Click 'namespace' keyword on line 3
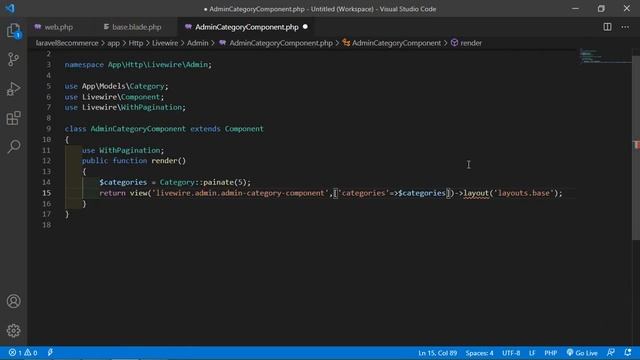The height and width of the screenshot is (360, 640). [x=84, y=64]
